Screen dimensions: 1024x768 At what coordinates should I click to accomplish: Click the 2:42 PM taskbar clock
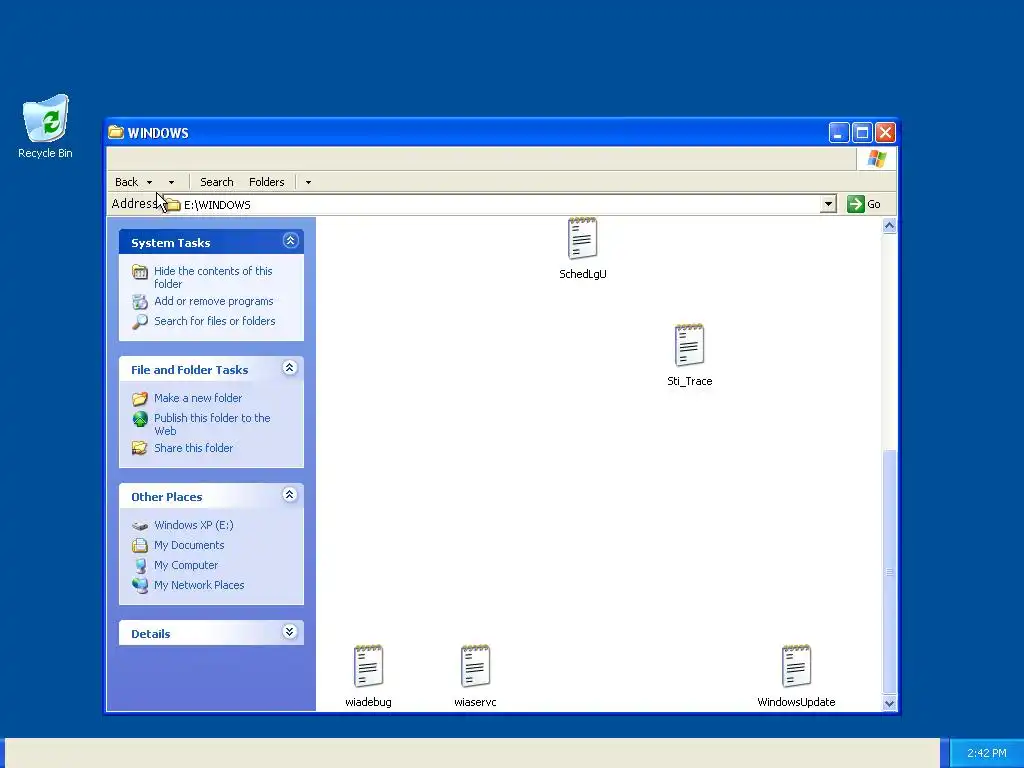(x=986, y=753)
